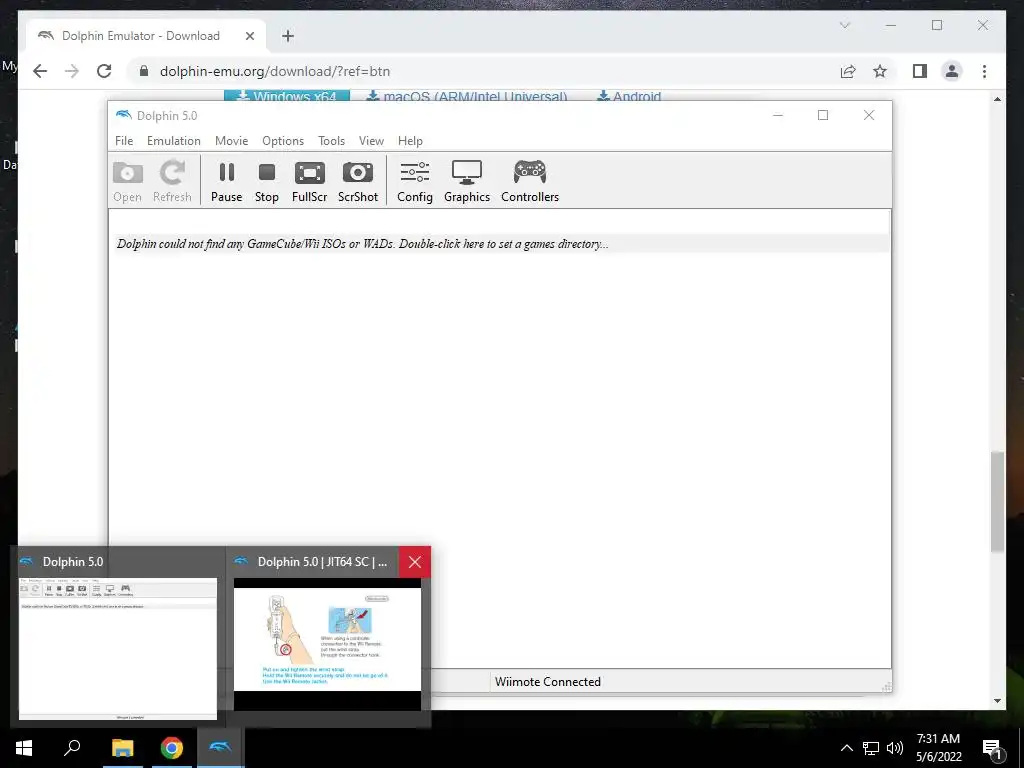View site security lock icon
Image resolution: width=1024 pixels, height=768 pixels.
coord(144,71)
